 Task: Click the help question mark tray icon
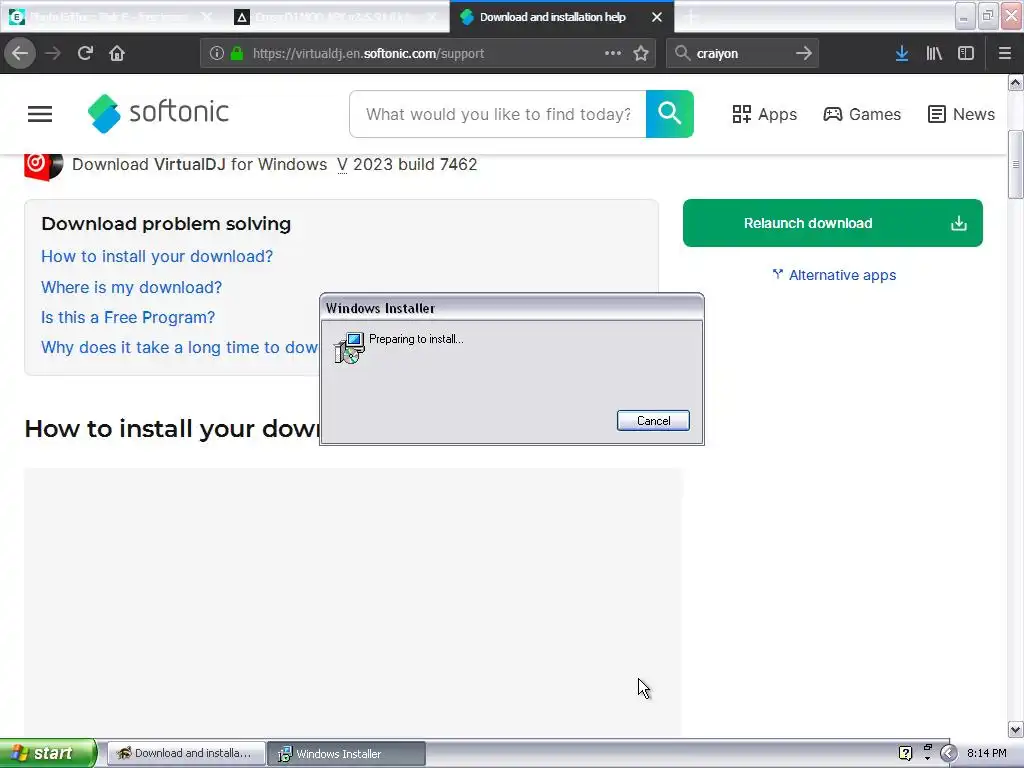(905, 753)
